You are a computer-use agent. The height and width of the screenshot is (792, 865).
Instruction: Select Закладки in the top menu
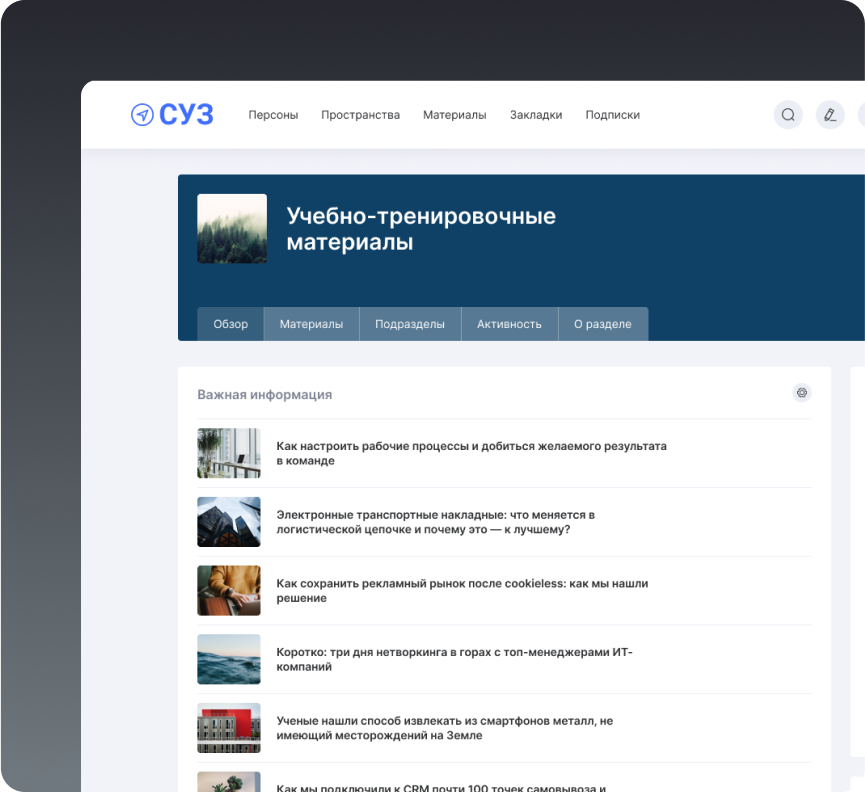click(x=535, y=115)
